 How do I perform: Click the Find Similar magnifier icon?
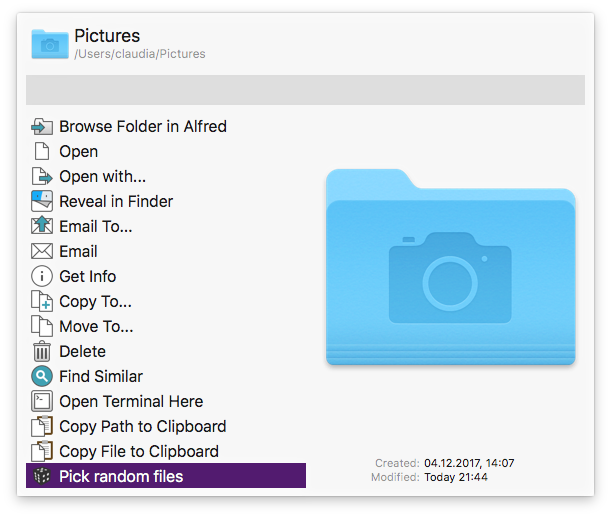[x=42, y=377]
